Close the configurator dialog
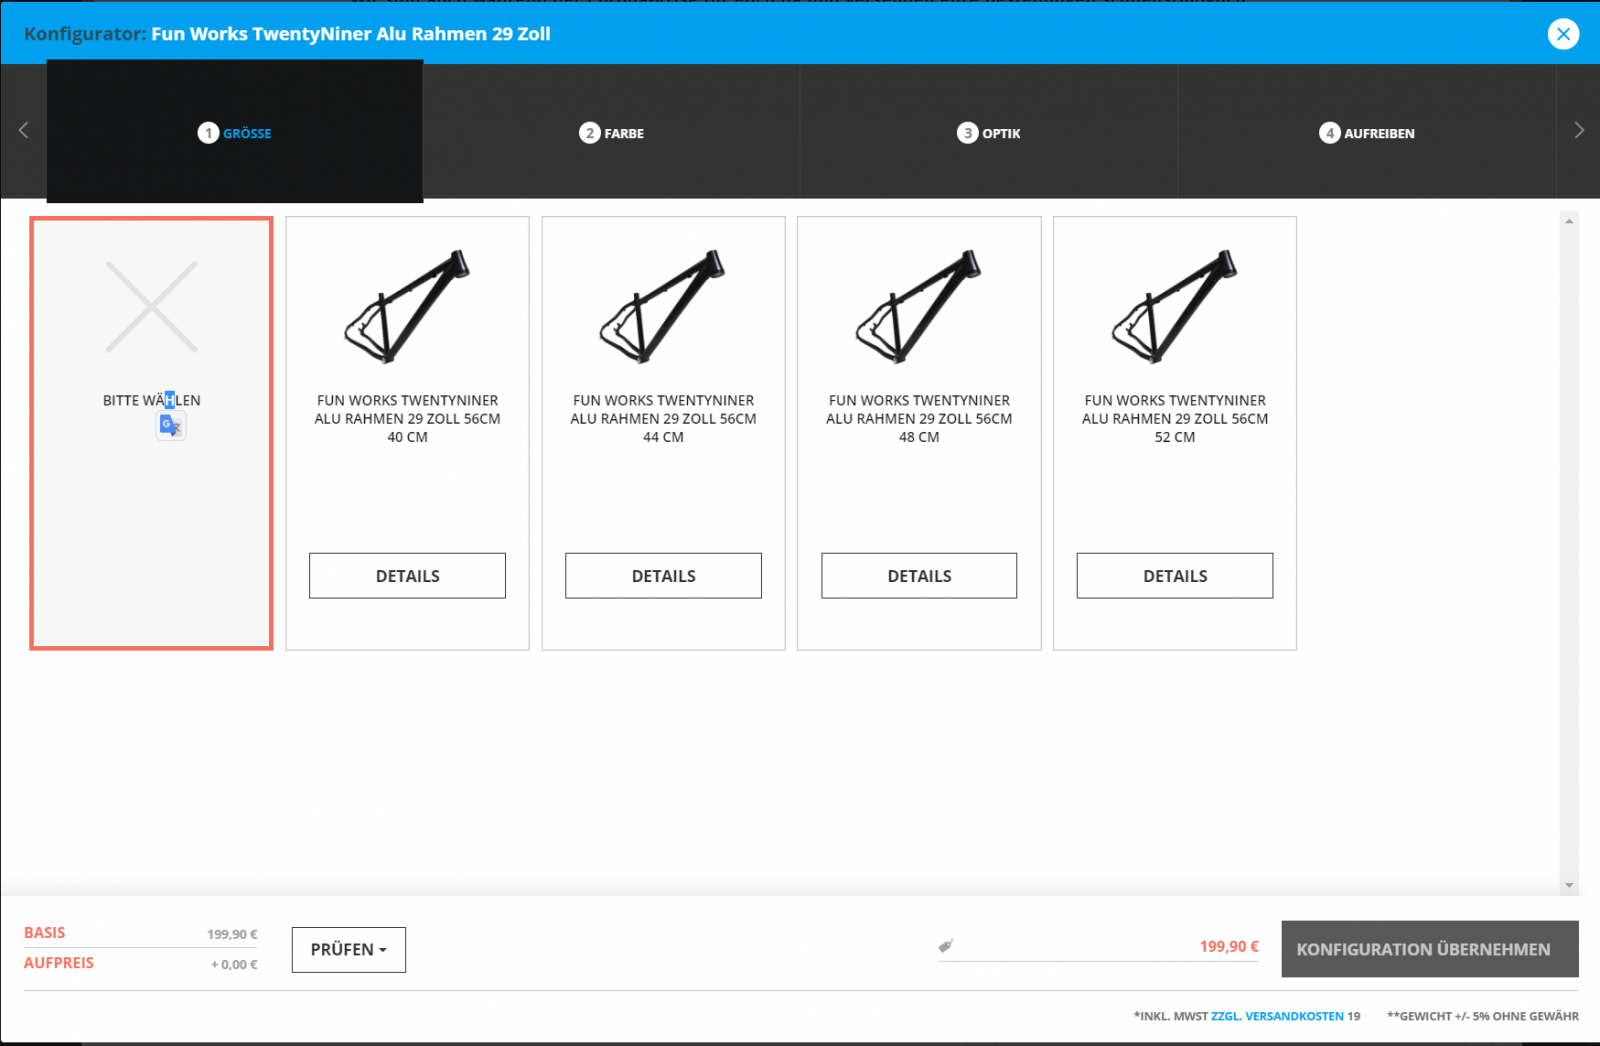 click(x=1563, y=34)
